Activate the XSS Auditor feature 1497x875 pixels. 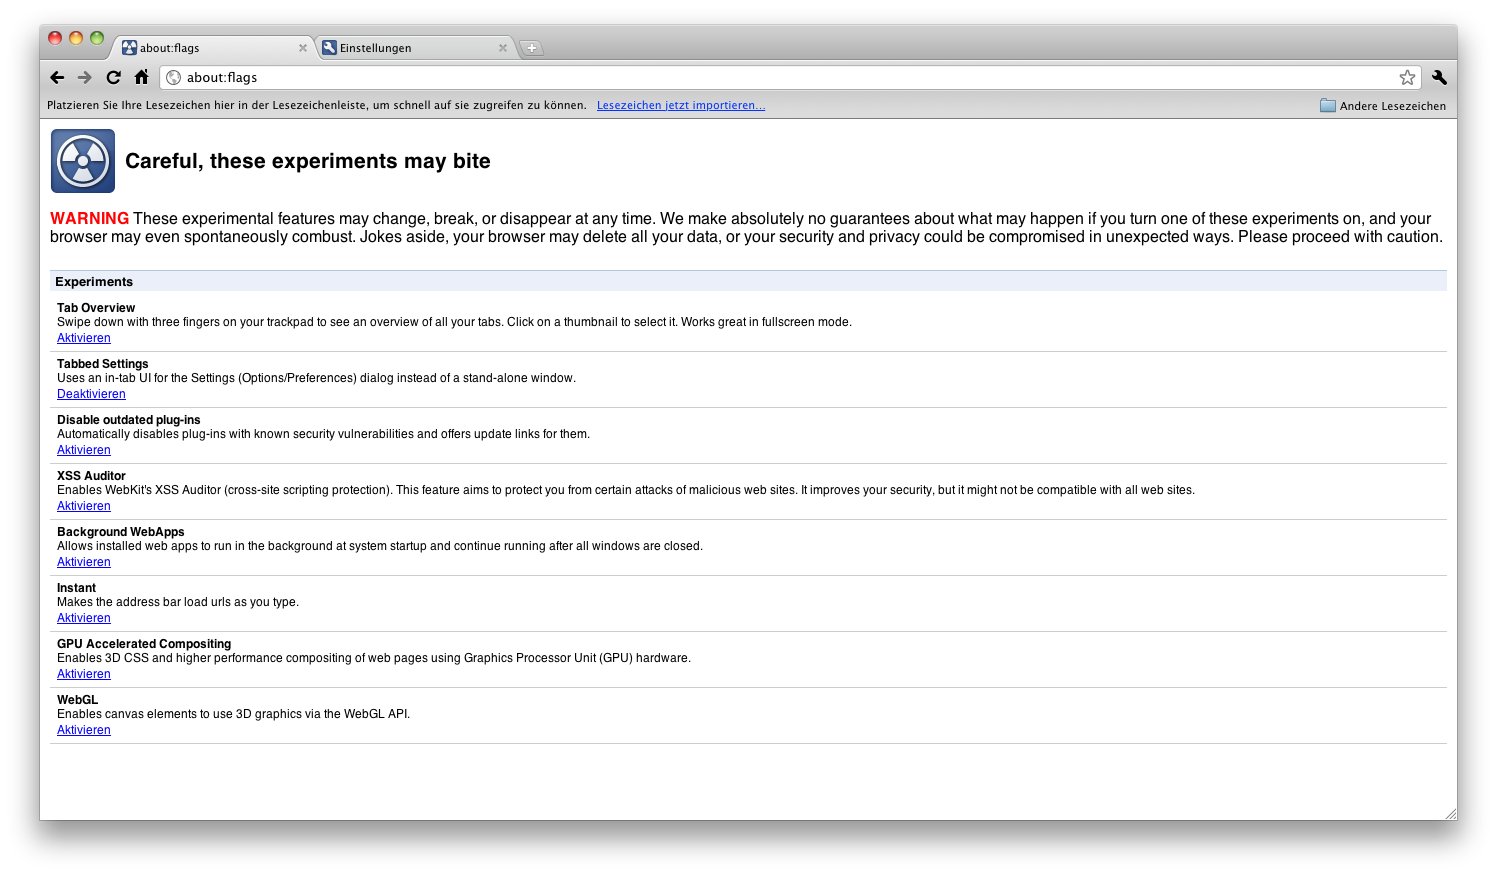pos(83,505)
